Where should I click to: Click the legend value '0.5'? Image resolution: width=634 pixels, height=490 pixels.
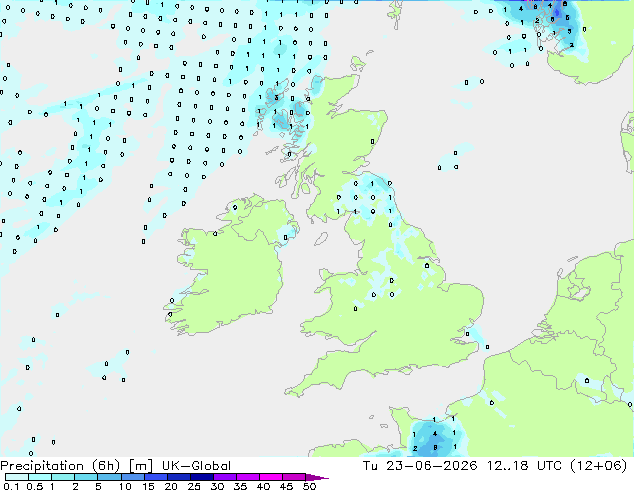(x=35, y=486)
